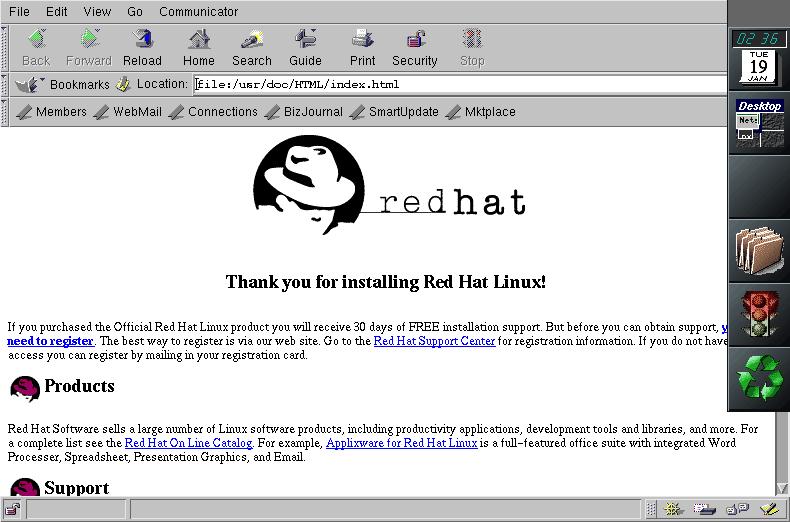Collapse the personal toolbar grip handle
The image size is (790, 522).
click(4, 112)
